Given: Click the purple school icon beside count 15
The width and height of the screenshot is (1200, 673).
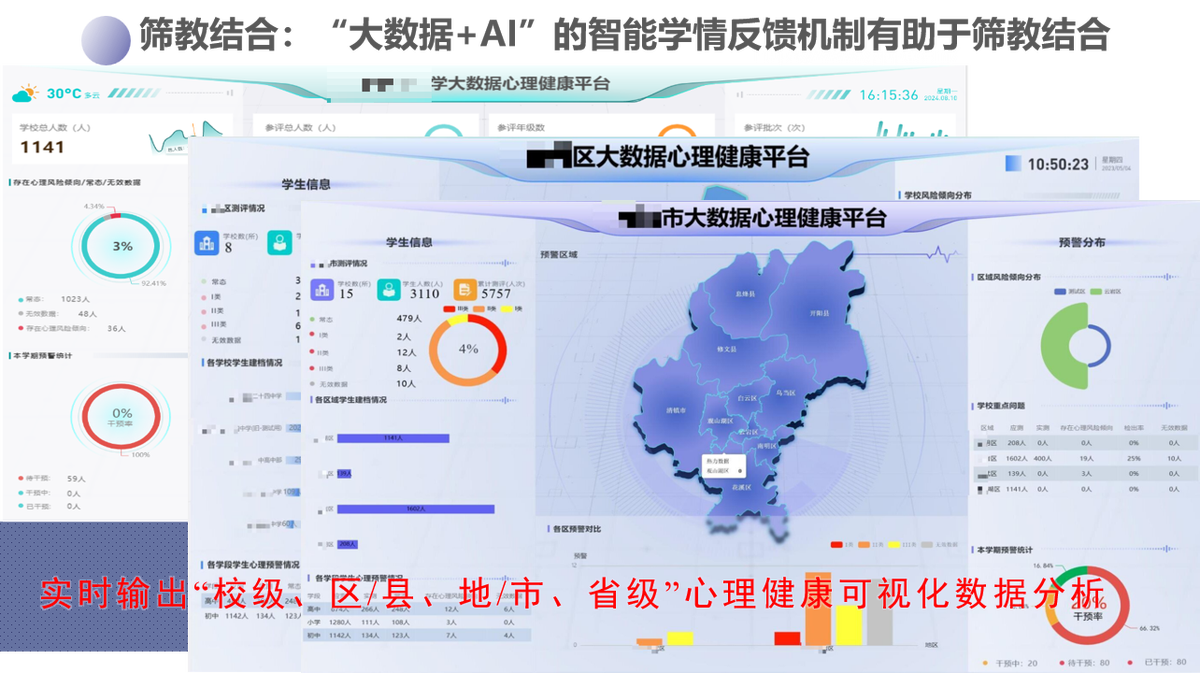Looking at the screenshot, I should point(323,290).
